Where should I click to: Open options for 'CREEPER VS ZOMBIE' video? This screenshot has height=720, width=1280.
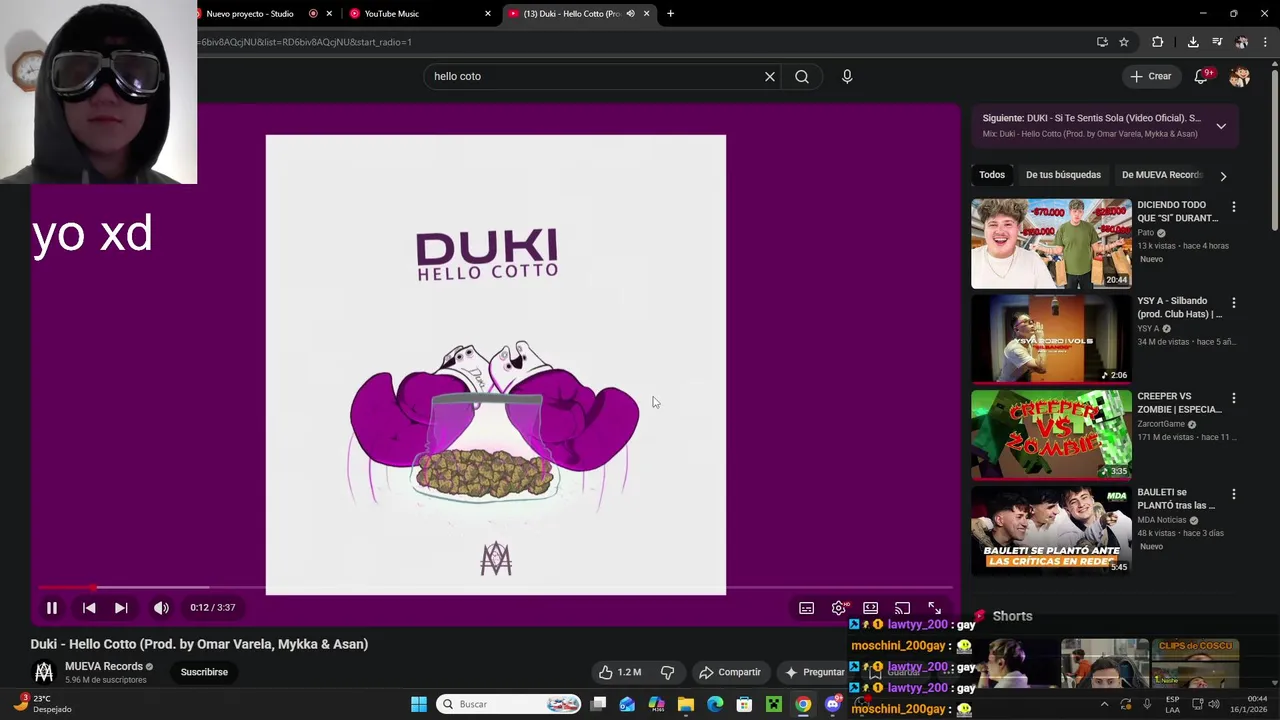coord(1233,398)
